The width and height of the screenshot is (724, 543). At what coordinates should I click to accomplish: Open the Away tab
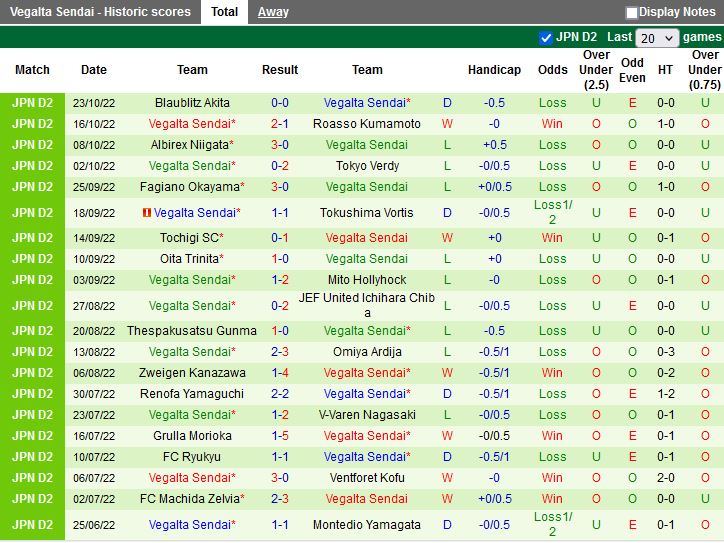pos(273,12)
